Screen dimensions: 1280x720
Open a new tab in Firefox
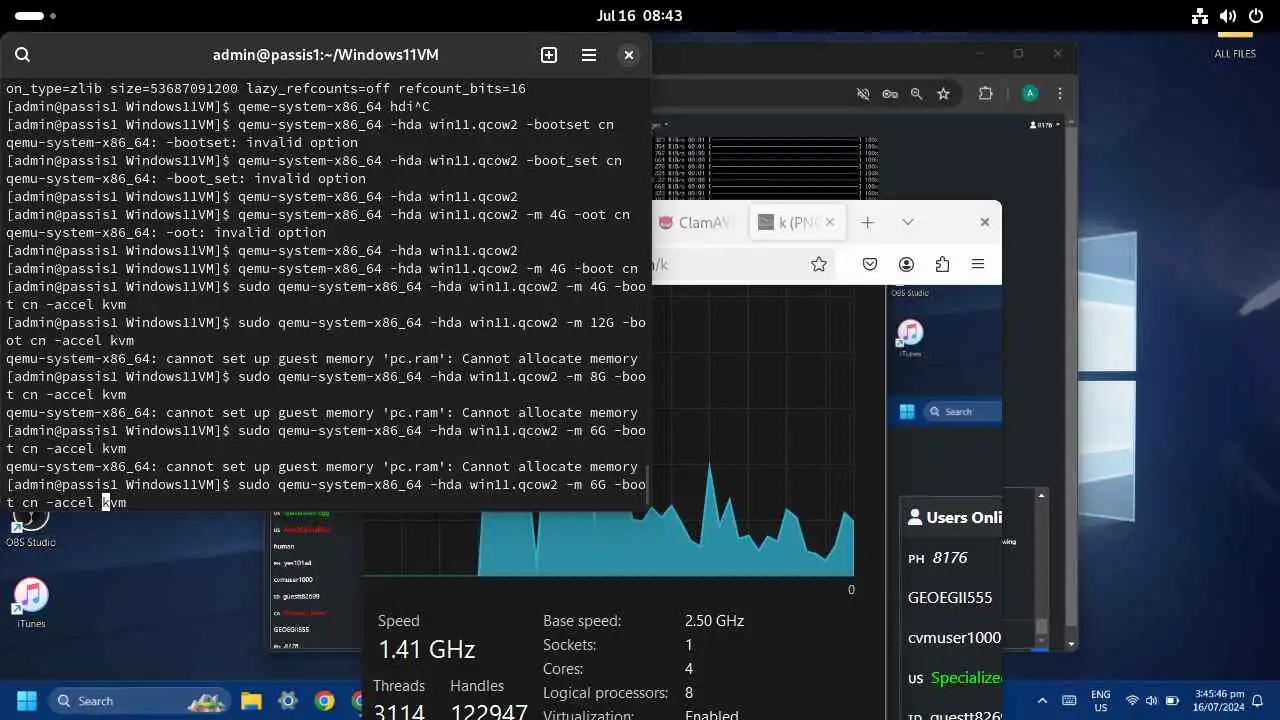click(868, 222)
